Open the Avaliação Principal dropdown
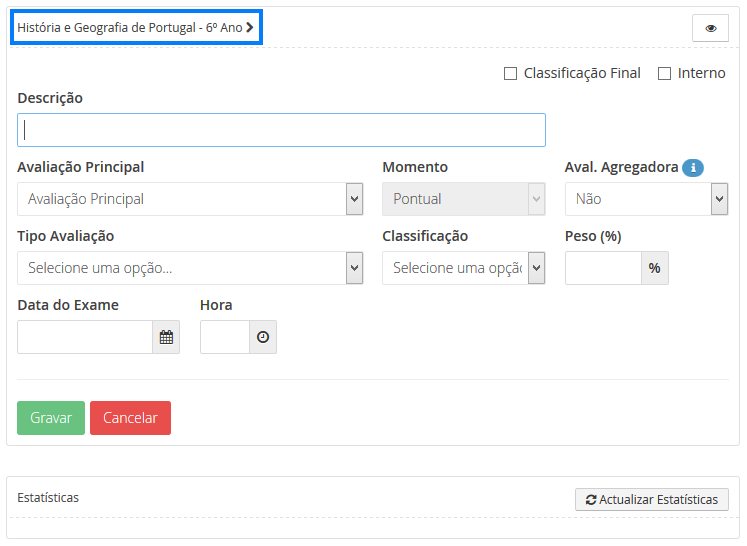 pos(190,199)
